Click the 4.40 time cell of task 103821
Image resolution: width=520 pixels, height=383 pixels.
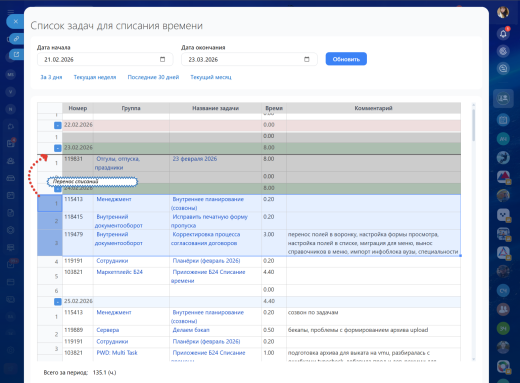[x=274, y=276]
